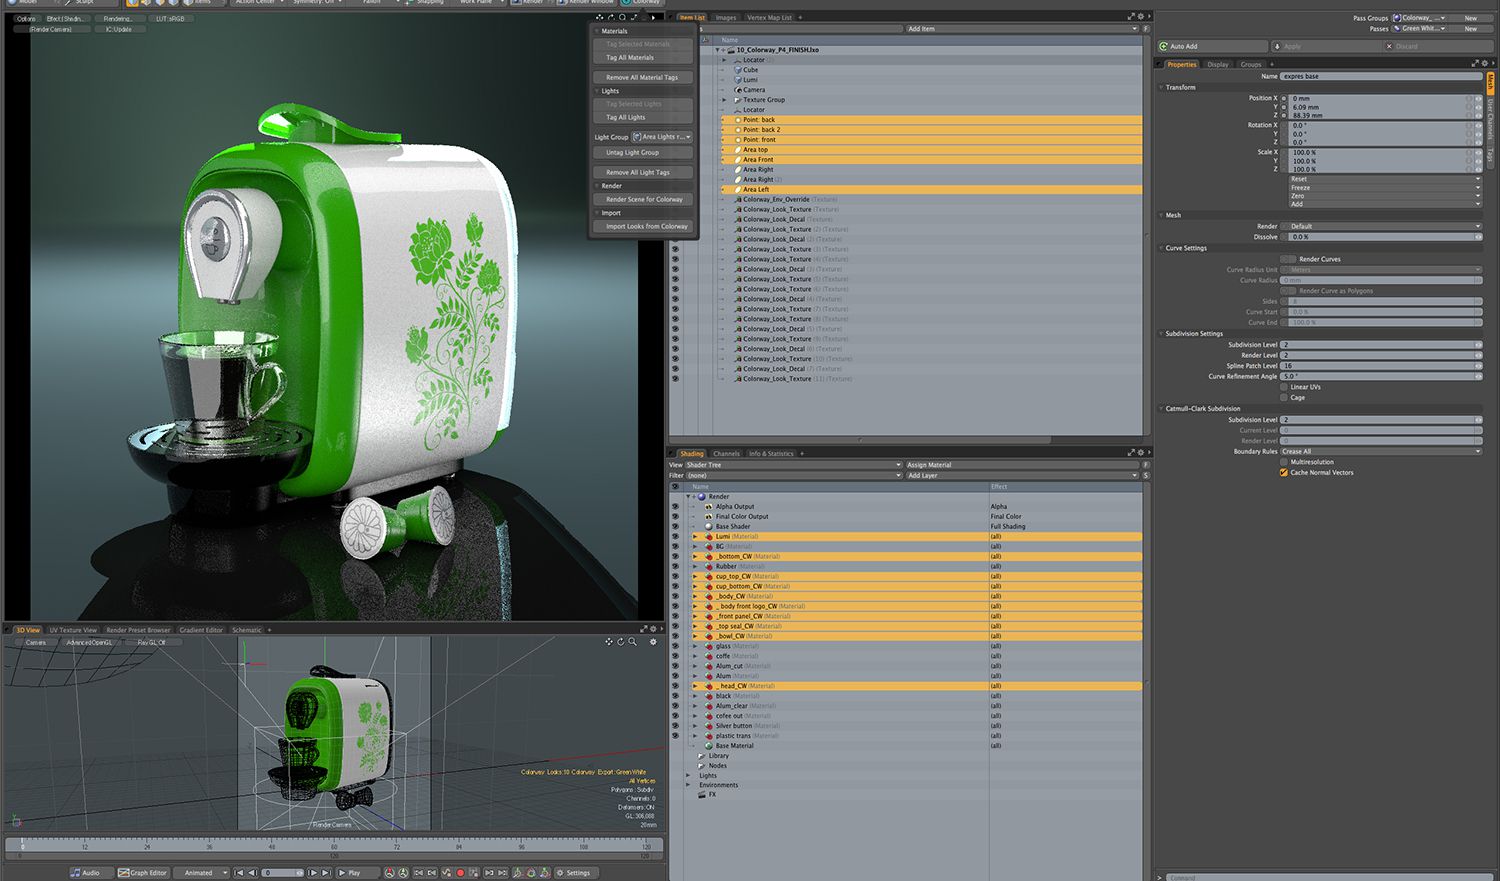The image size is (1500, 881).
Task: Click the Tag All Materials button
Action: click(x=642, y=57)
